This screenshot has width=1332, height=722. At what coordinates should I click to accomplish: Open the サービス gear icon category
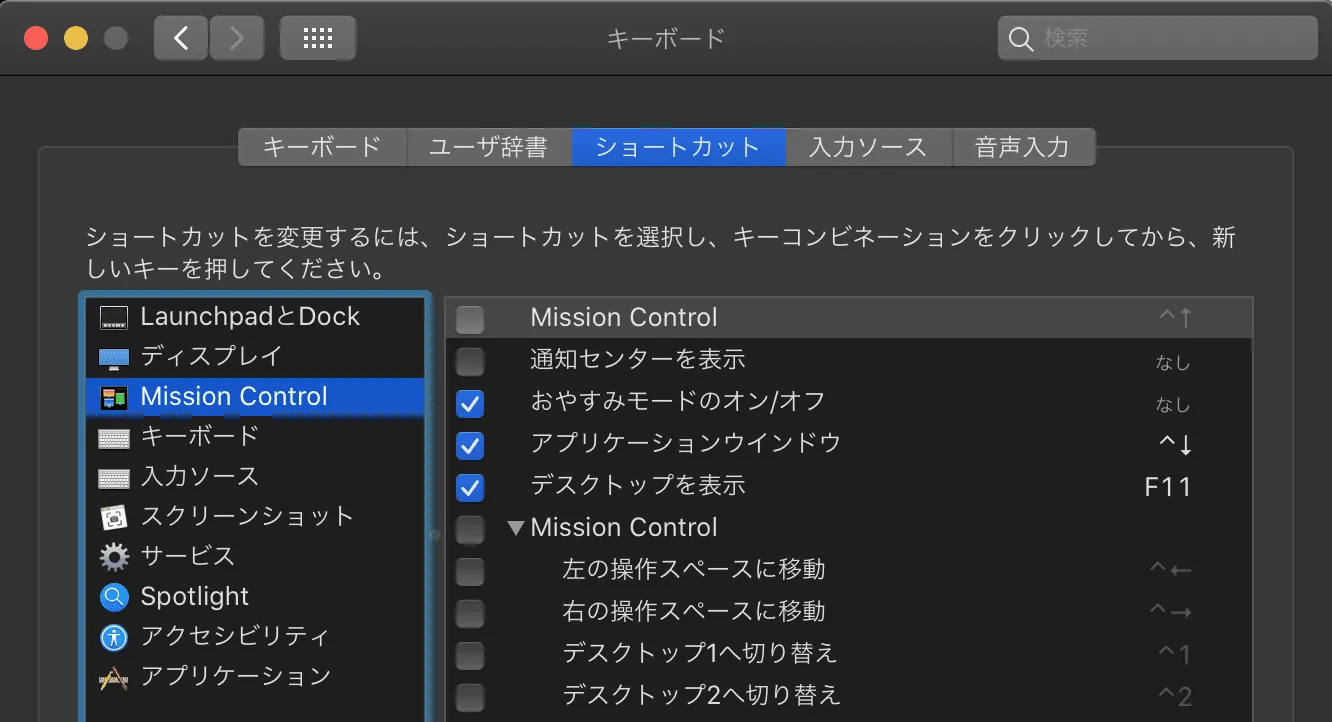(114, 557)
